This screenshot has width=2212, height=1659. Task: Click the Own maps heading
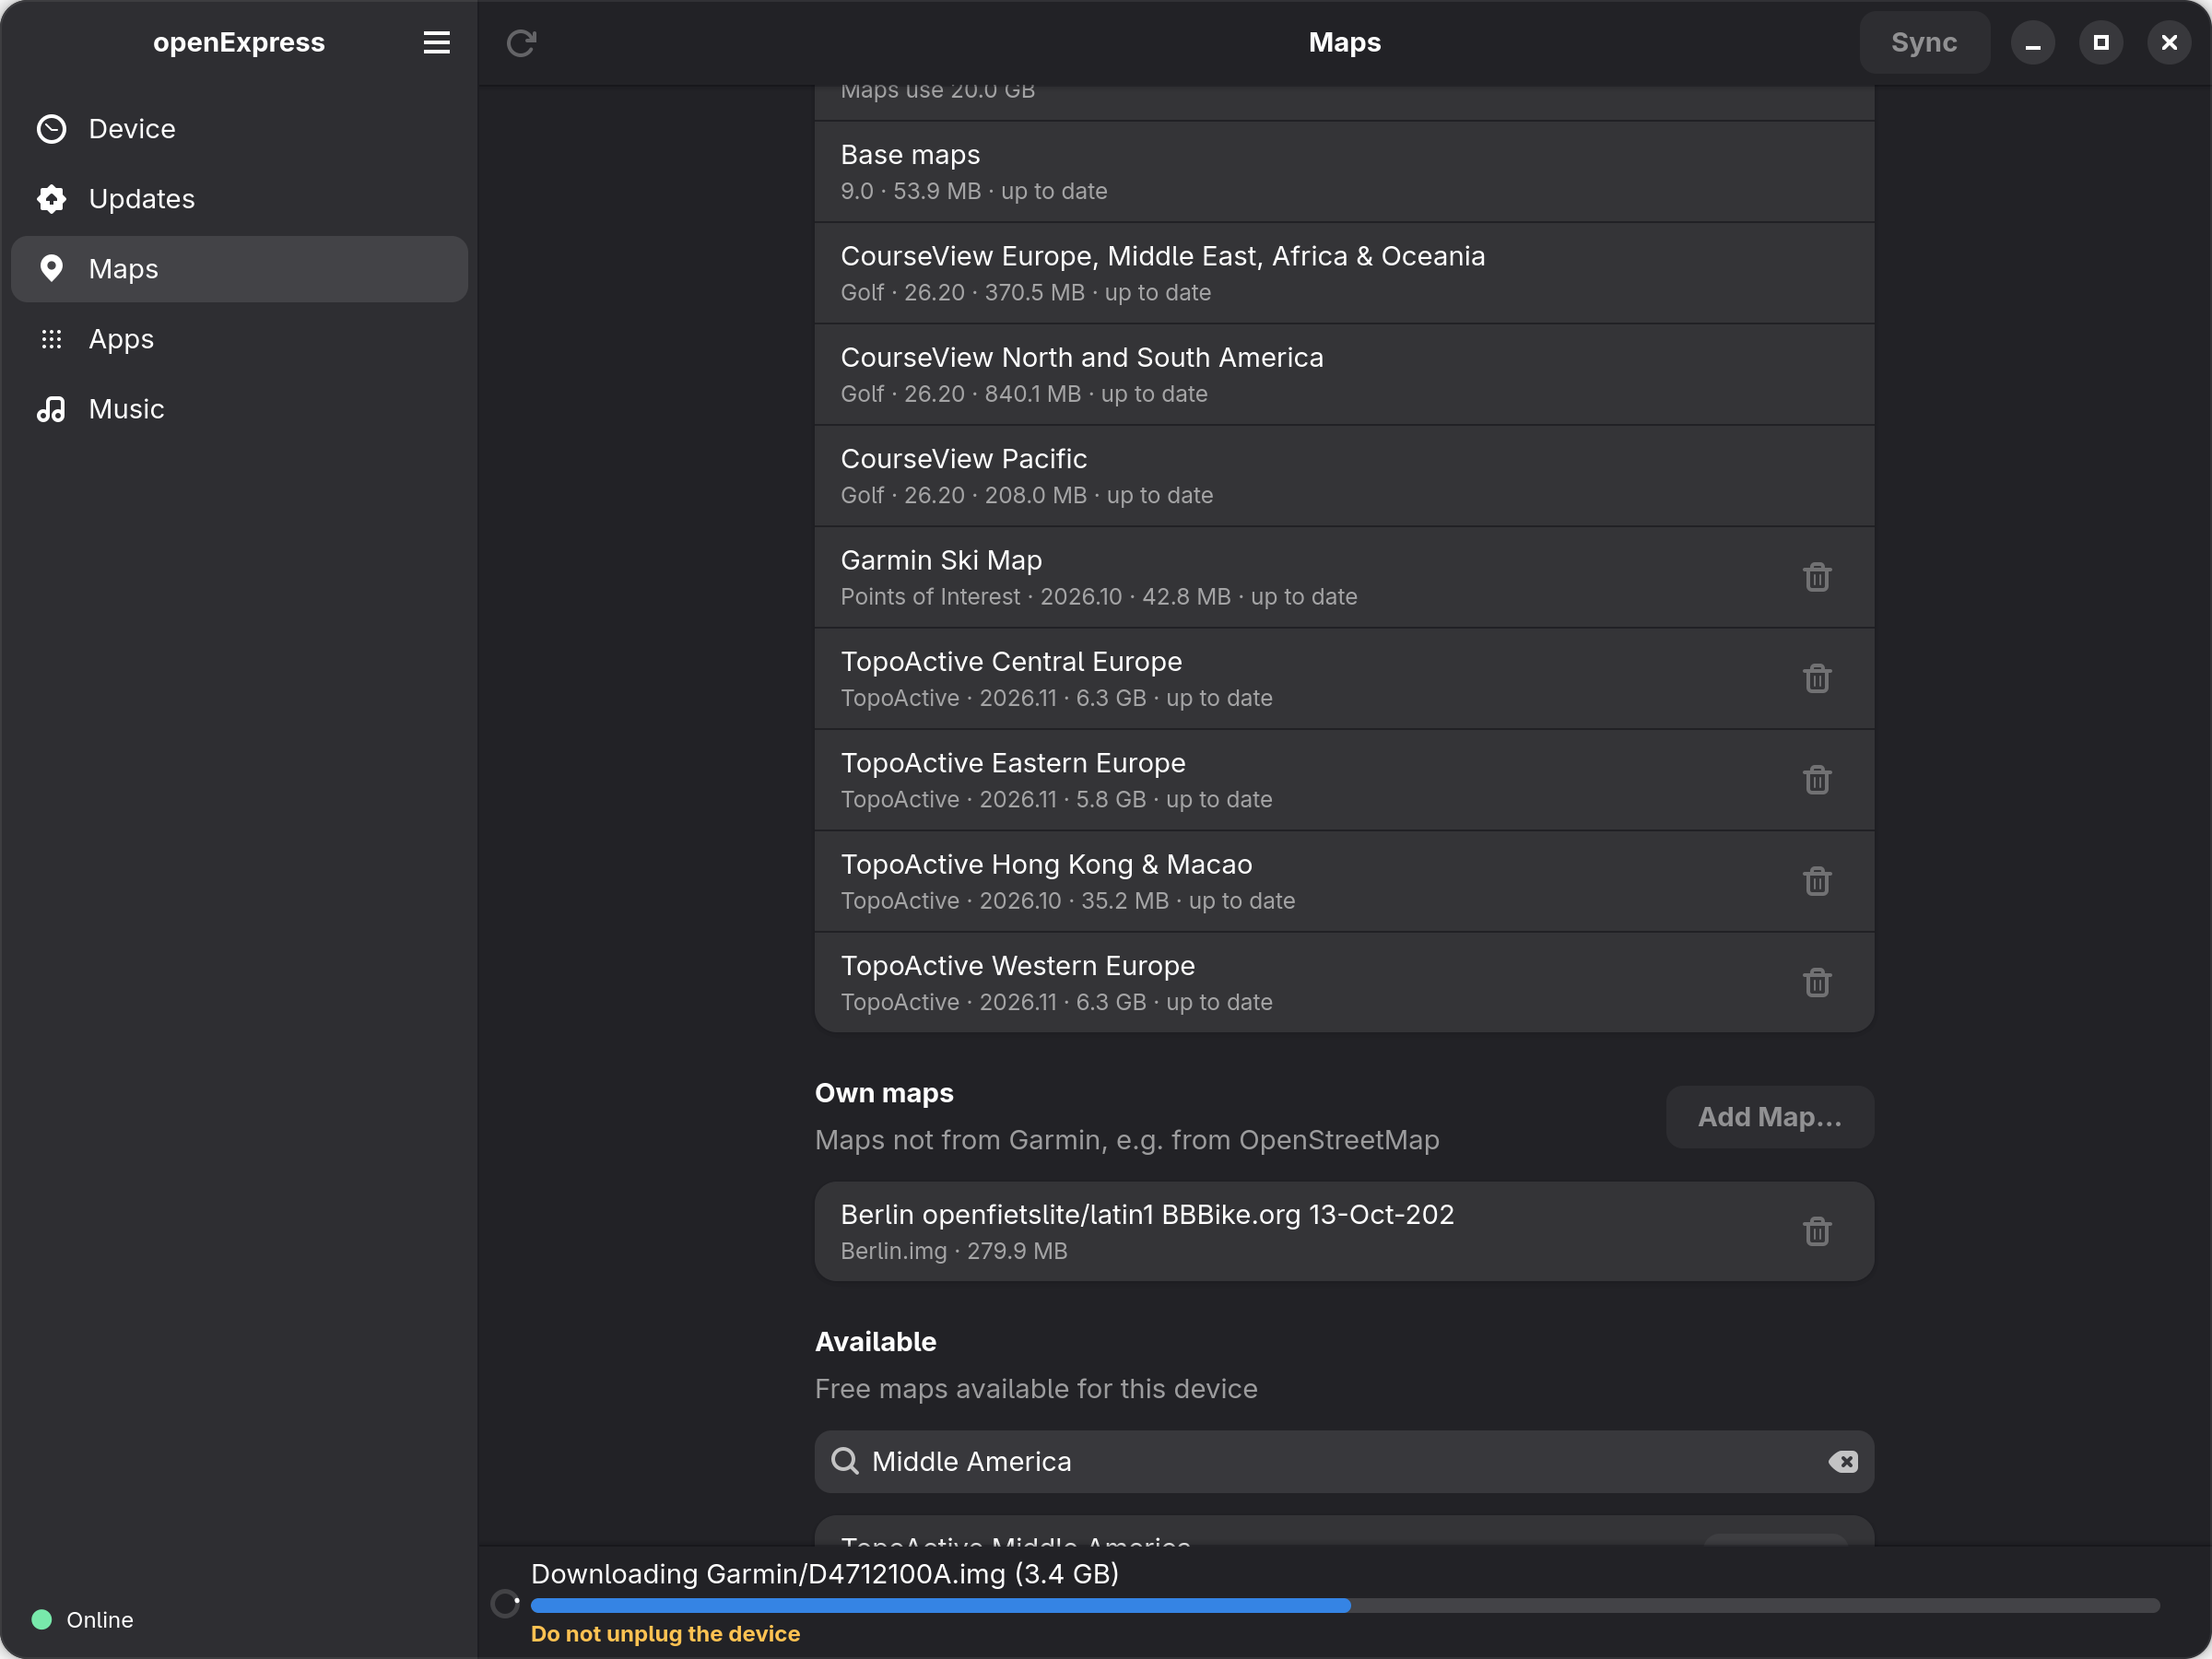click(884, 1093)
